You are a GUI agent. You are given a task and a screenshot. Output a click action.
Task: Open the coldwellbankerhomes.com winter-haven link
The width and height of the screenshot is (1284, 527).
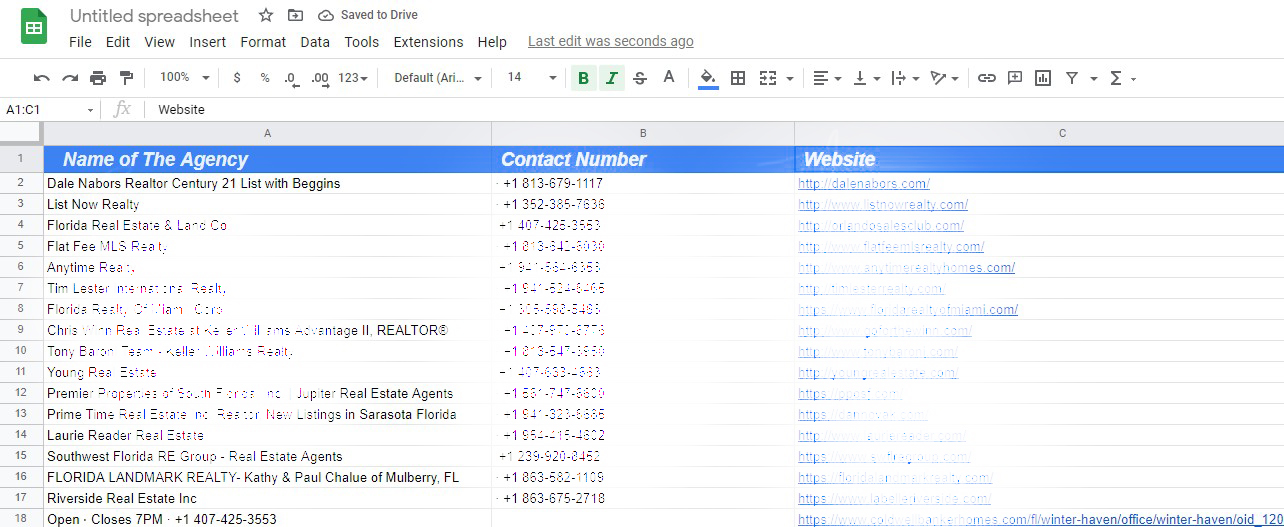tap(1040, 520)
